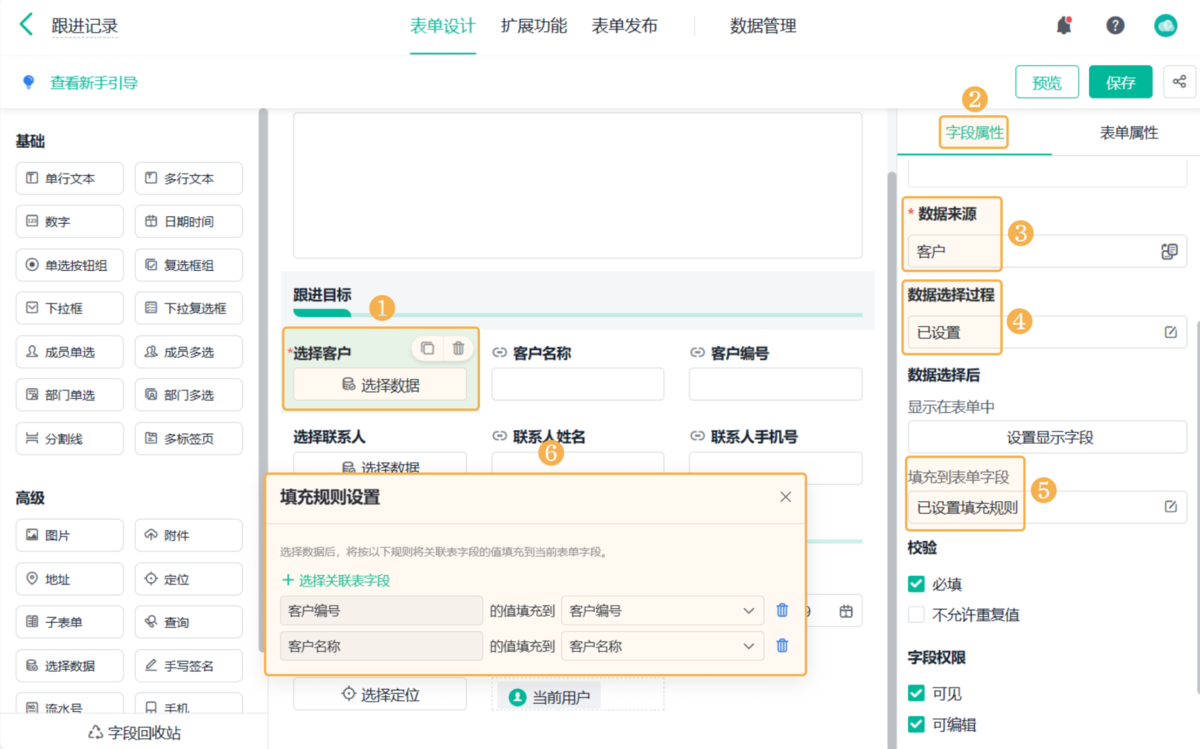The height and width of the screenshot is (749, 1200).
Task: Close the 填充规则设置 dialog
Action: point(785,497)
